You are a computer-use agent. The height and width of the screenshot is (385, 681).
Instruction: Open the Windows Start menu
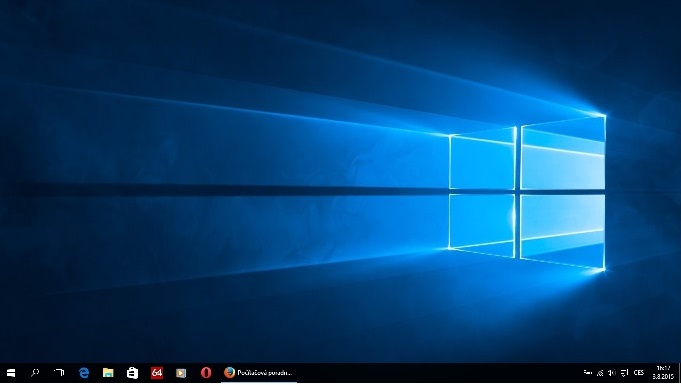point(11,373)
